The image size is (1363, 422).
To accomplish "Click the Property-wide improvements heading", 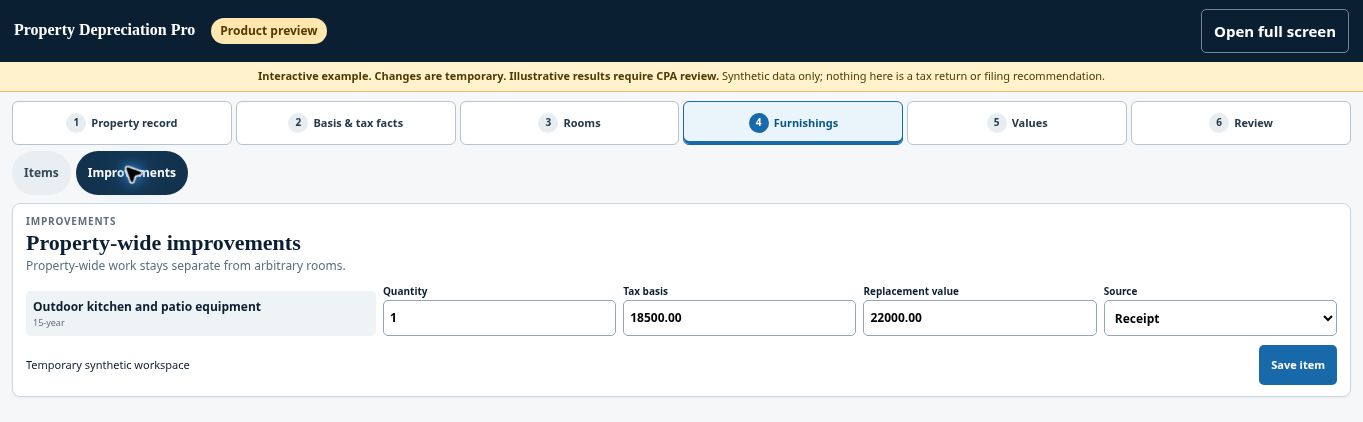I will [163, 243].
